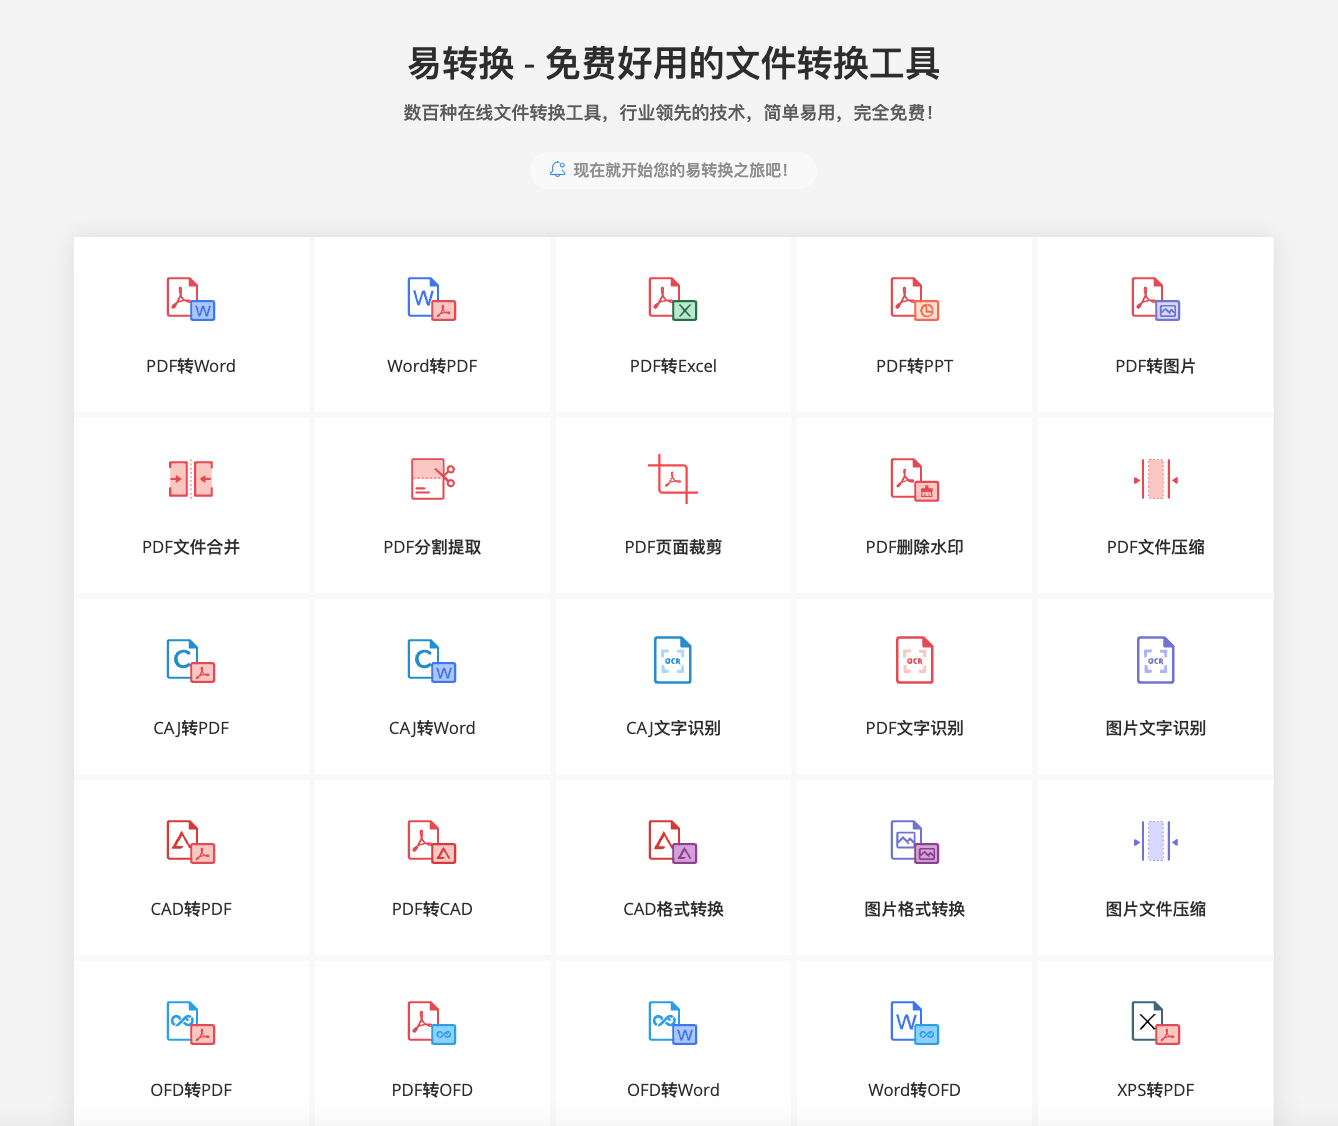Click the CAJ文字识别 label text
This screenshot has width=1338, height=1126.
click(673, 728)
